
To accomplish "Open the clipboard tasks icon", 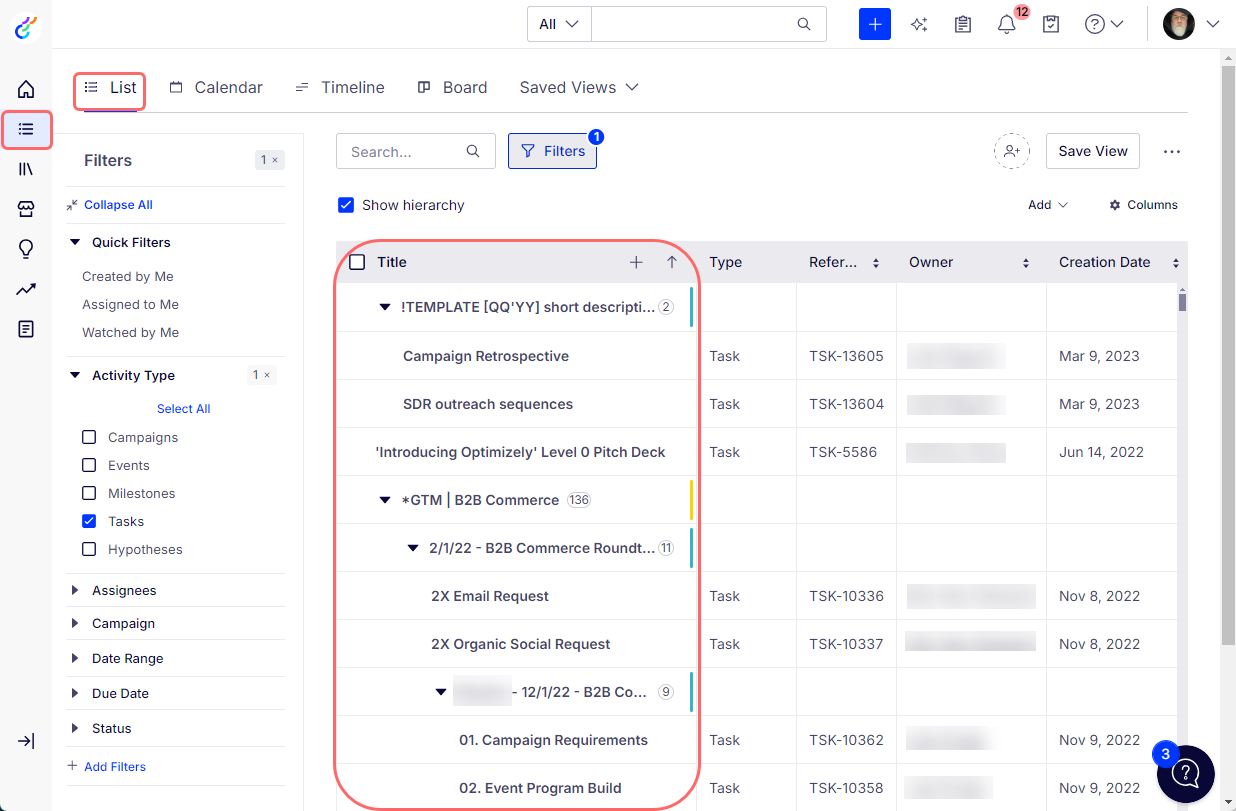I will click(x=963, y=24).
